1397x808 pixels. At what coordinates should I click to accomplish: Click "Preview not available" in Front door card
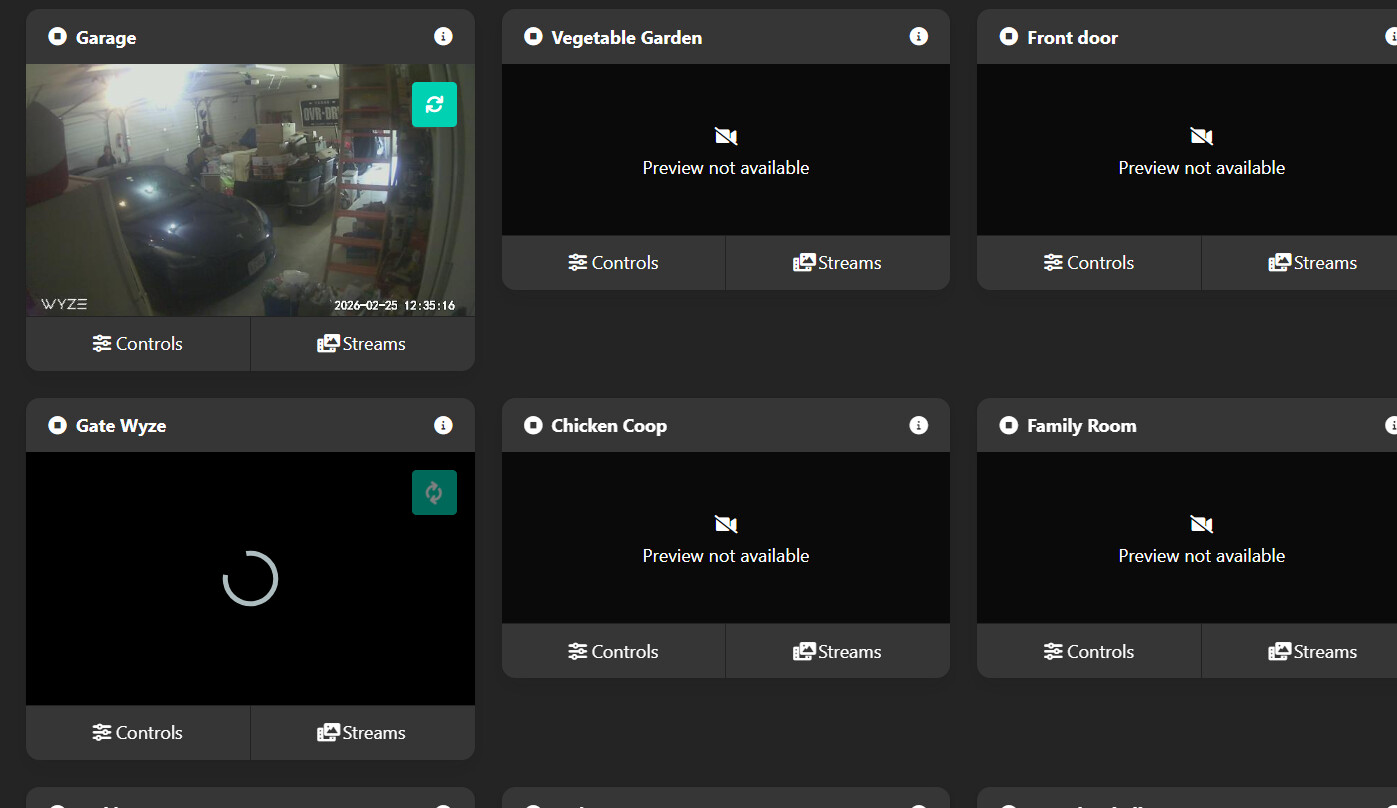(1202, 167)
